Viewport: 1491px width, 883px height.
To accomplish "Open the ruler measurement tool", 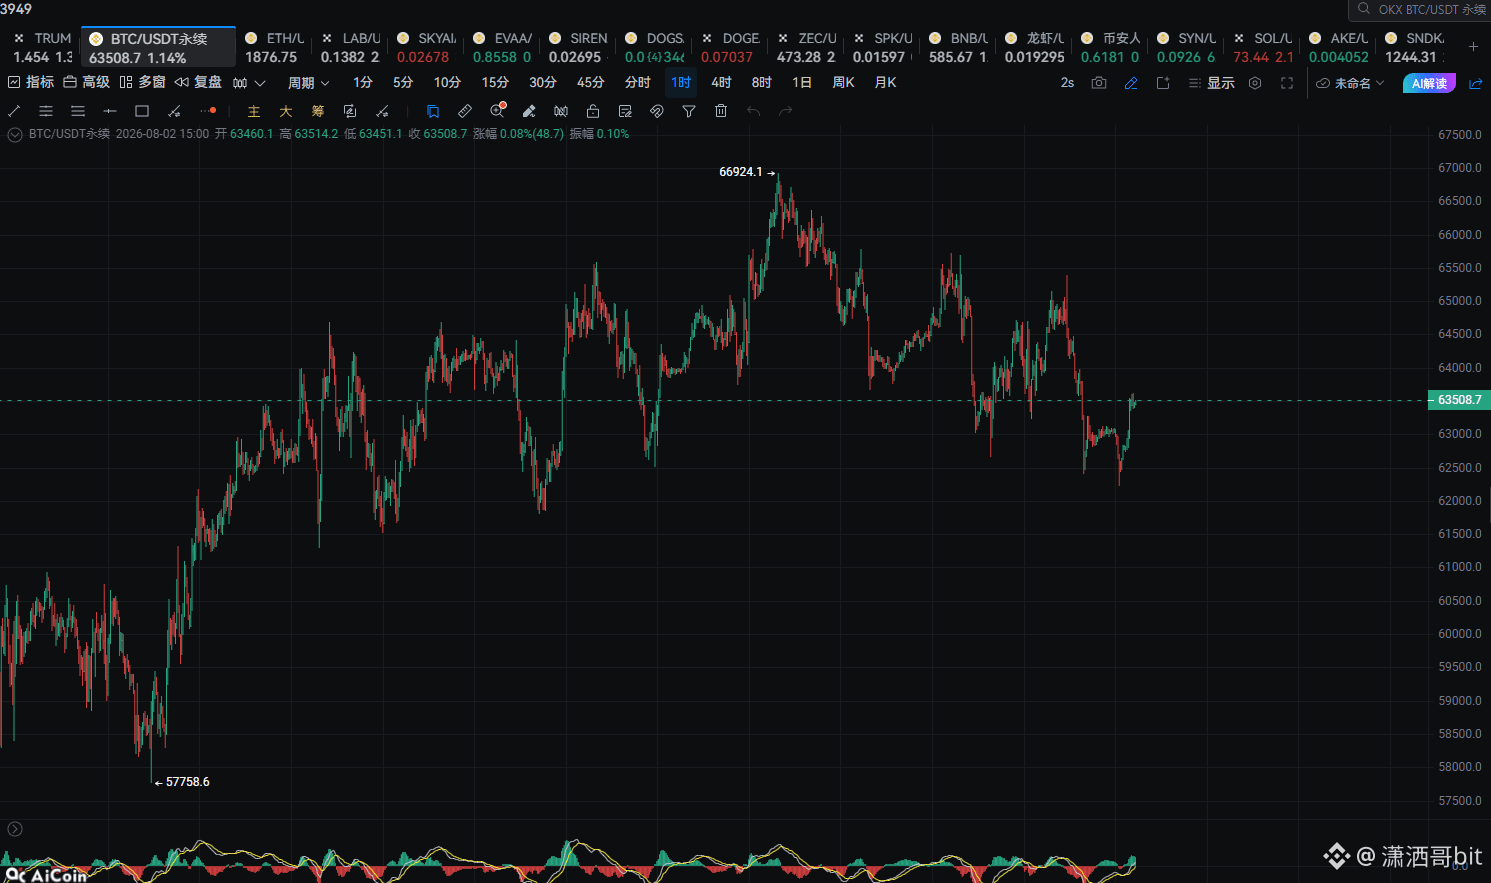I will [465, 111].
